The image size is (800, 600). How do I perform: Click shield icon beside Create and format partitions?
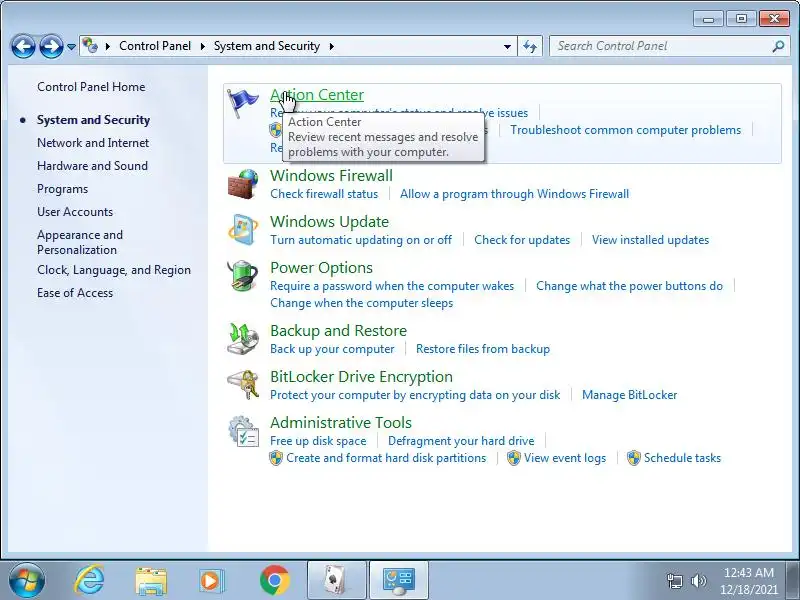[276, 458]
